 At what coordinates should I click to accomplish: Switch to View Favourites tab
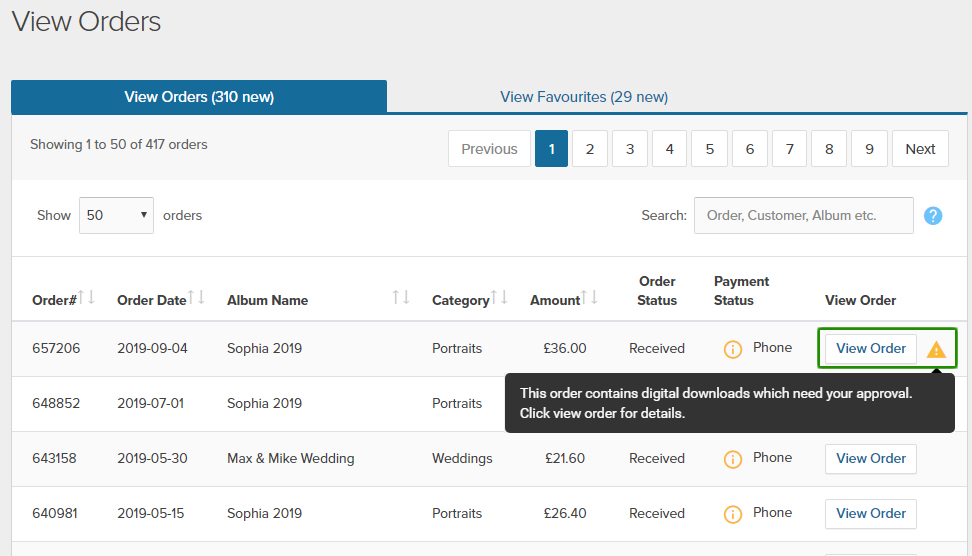[584, 97]
